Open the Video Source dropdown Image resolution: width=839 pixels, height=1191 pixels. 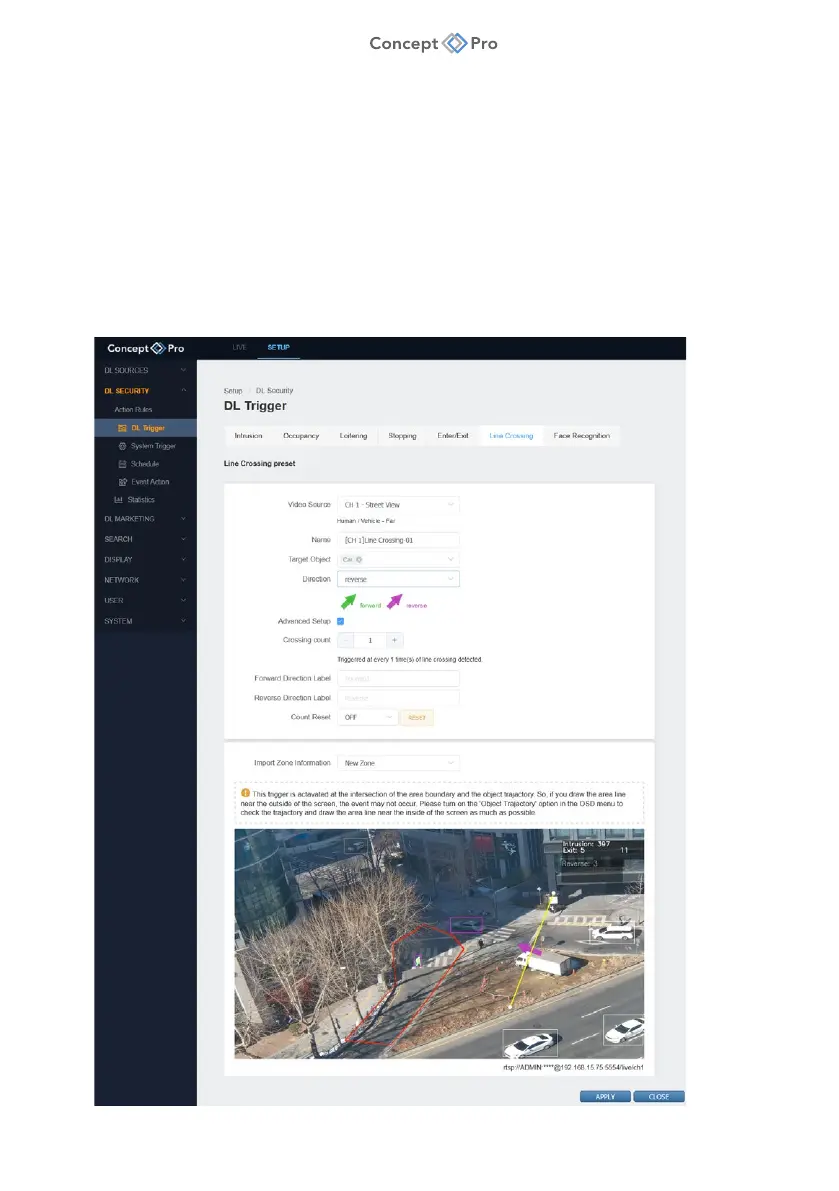397,505
